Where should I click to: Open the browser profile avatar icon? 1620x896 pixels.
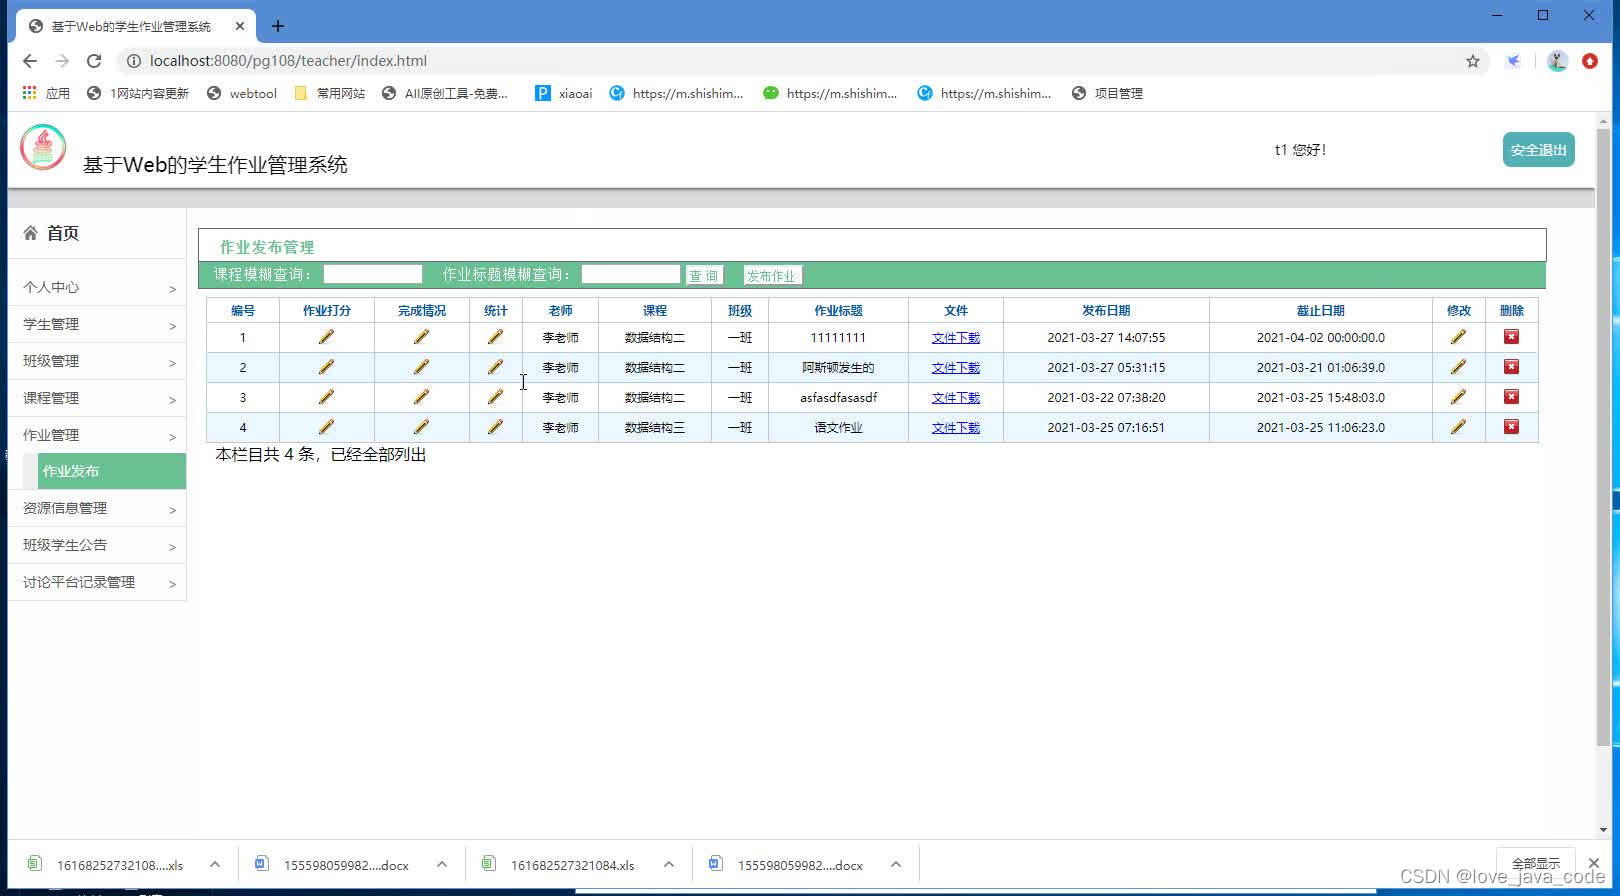click(1557, 61)
